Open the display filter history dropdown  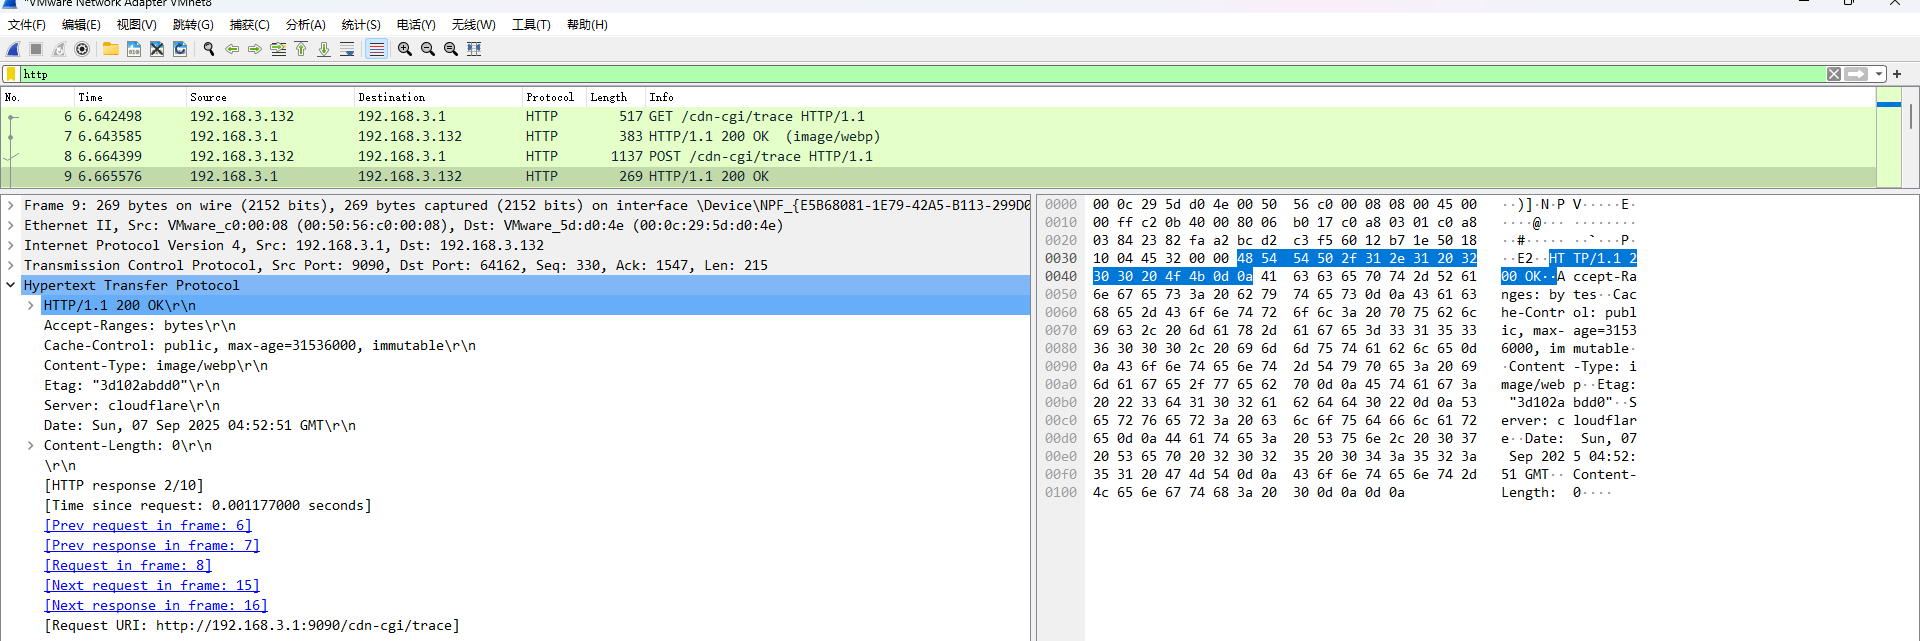[x=1879, y=74]
